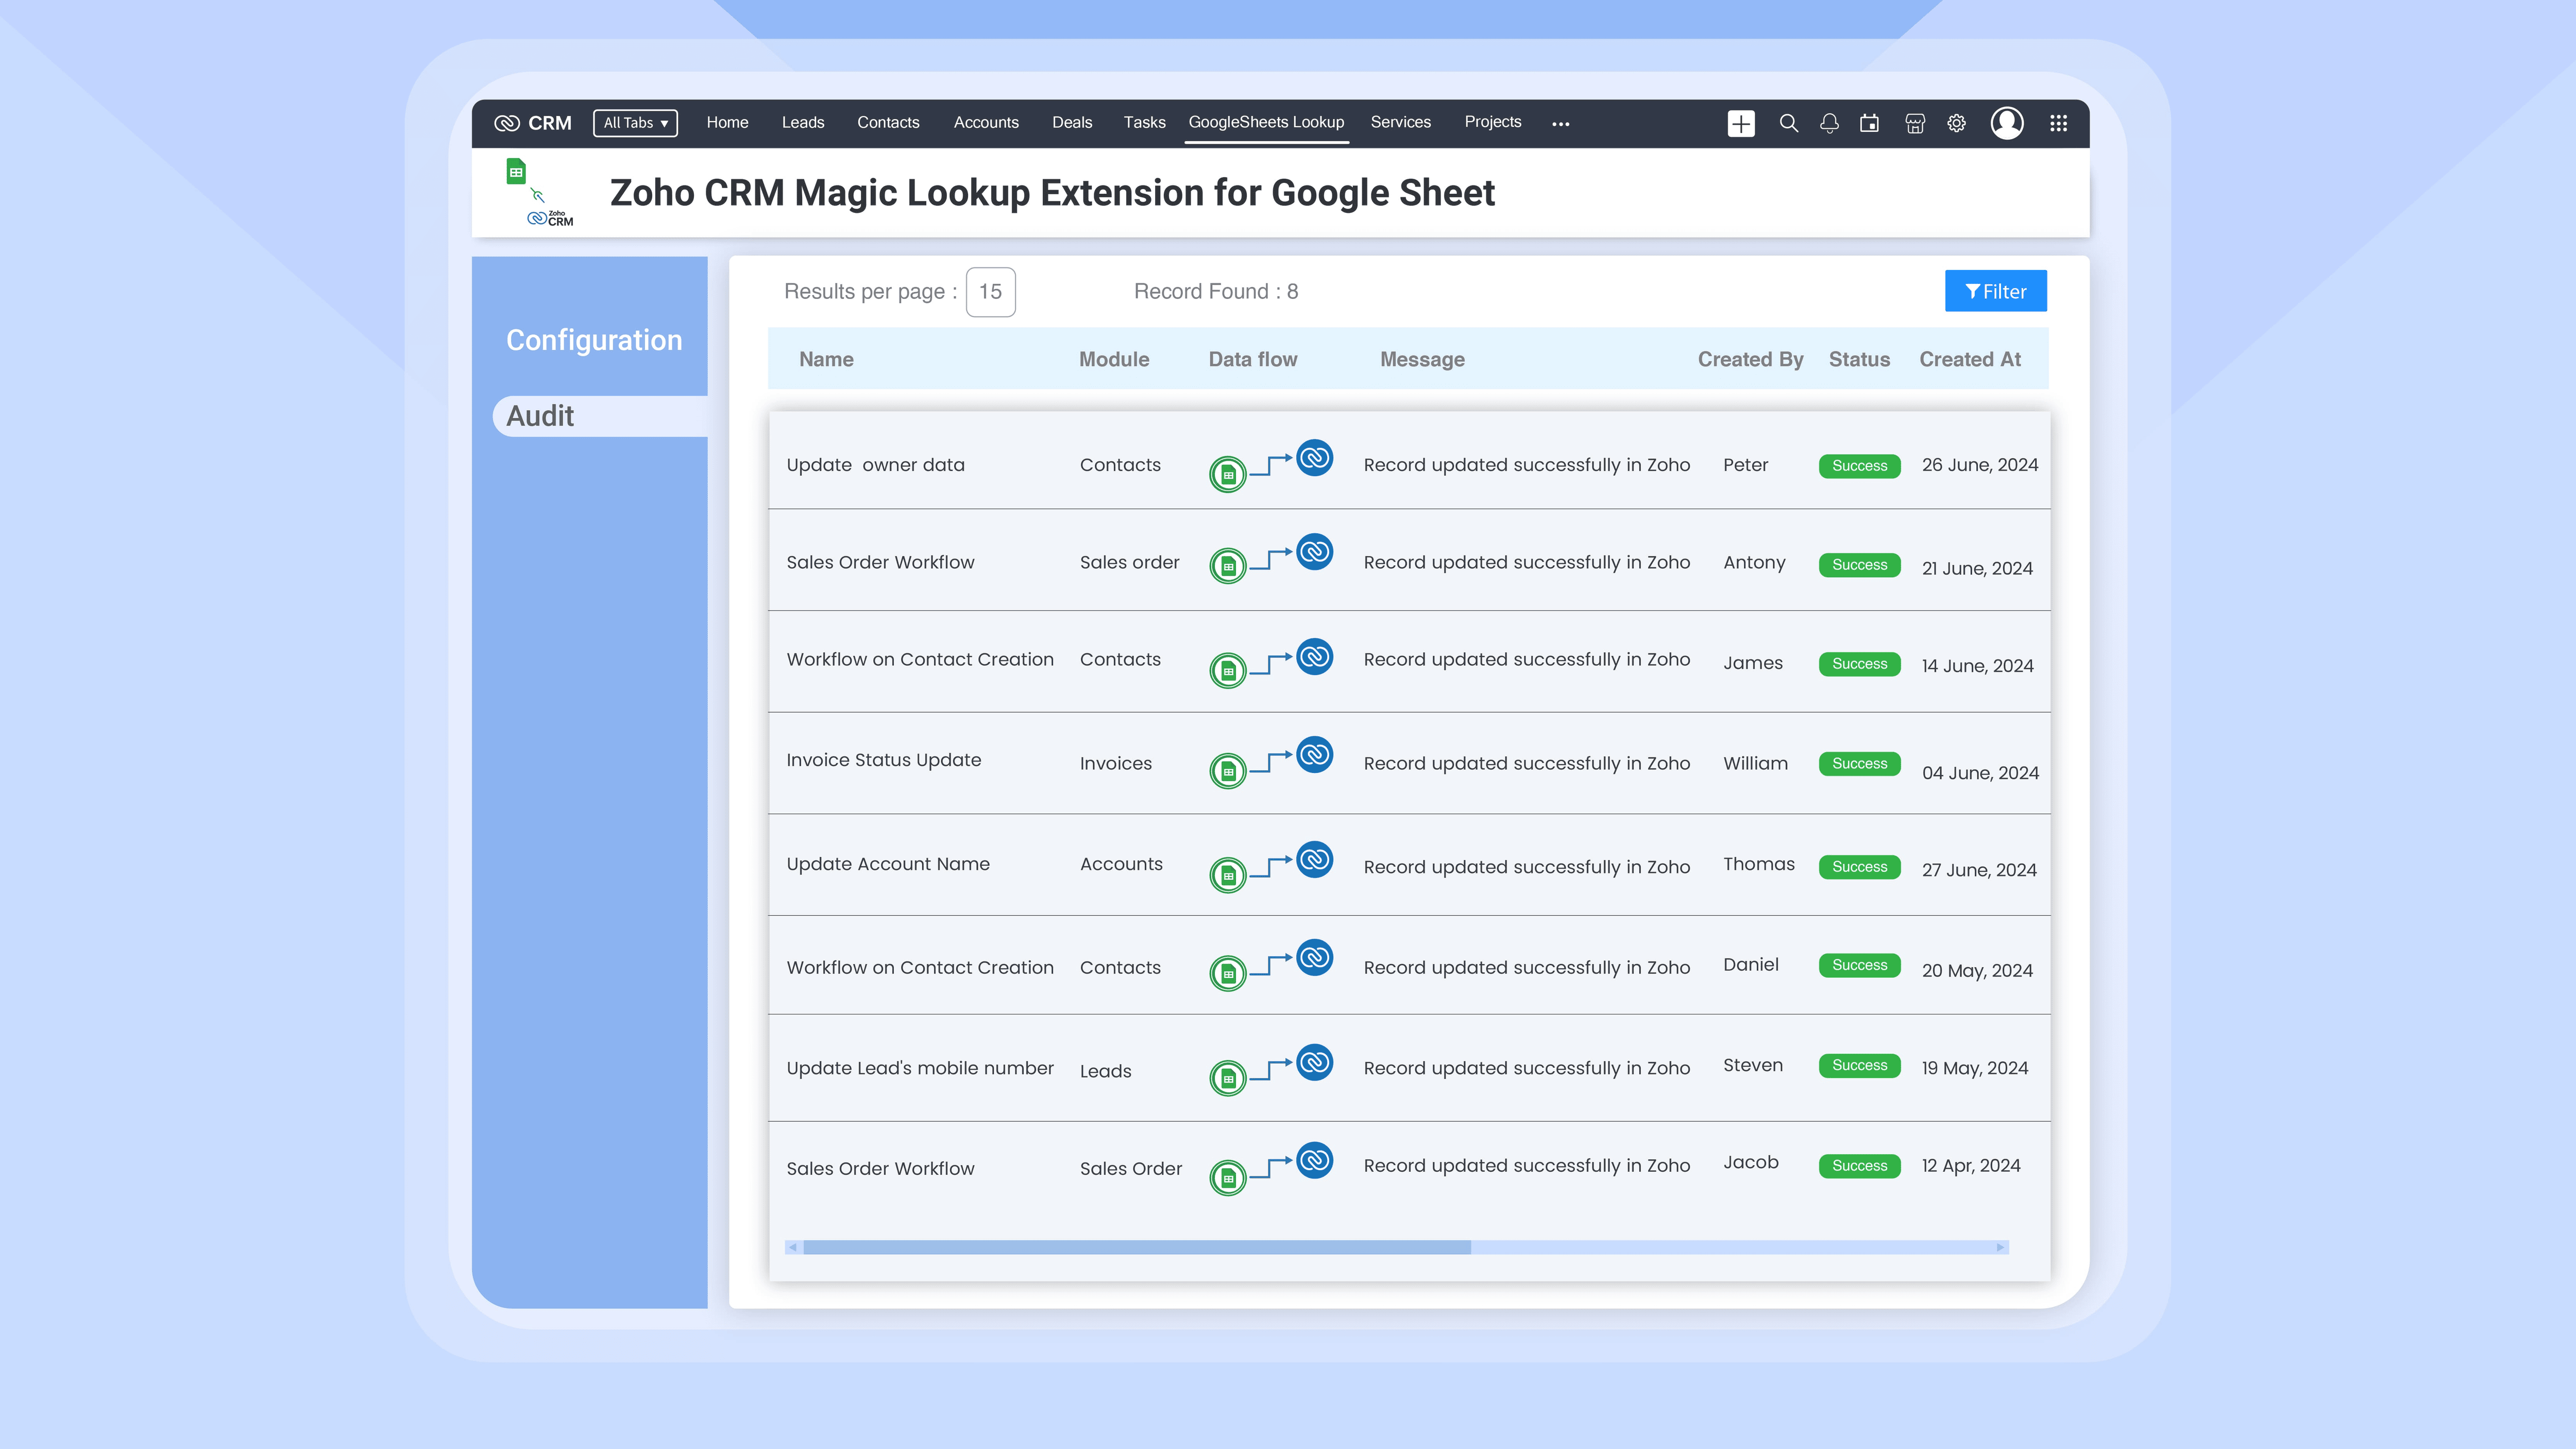Open the Accounts tab
The width and height of the screenshot is (2576, 1449).
[986, 122]
